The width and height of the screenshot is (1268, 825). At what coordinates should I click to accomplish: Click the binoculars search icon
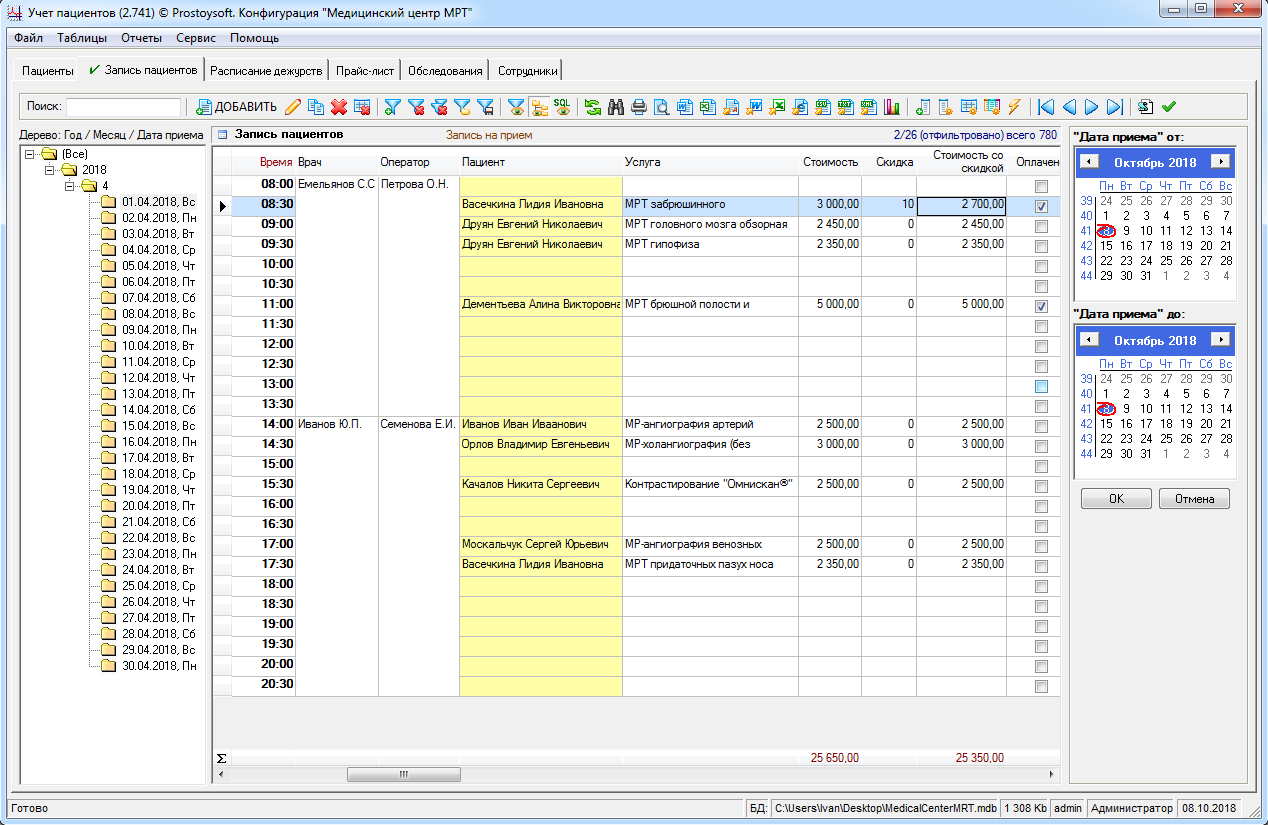616,107
